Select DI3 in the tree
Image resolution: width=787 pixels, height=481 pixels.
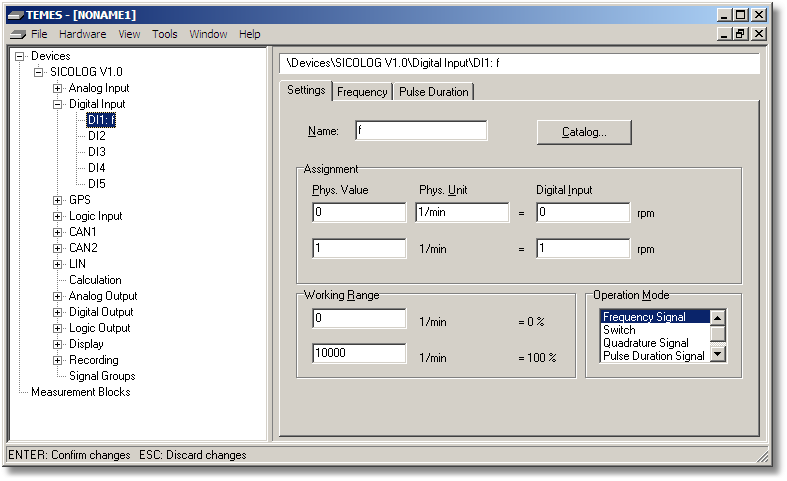97,152
